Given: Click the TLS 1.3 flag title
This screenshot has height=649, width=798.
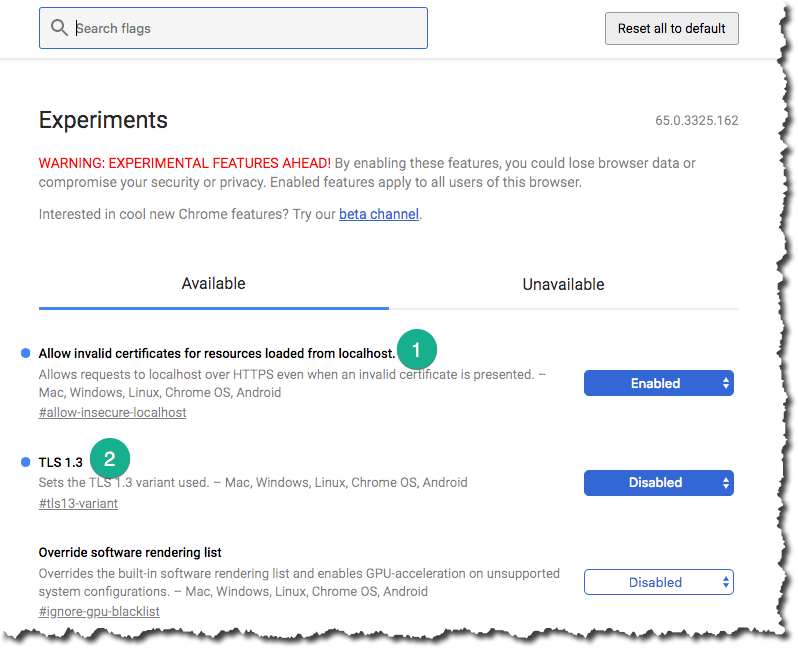Looking at the screenshot, I should point(61,462).
